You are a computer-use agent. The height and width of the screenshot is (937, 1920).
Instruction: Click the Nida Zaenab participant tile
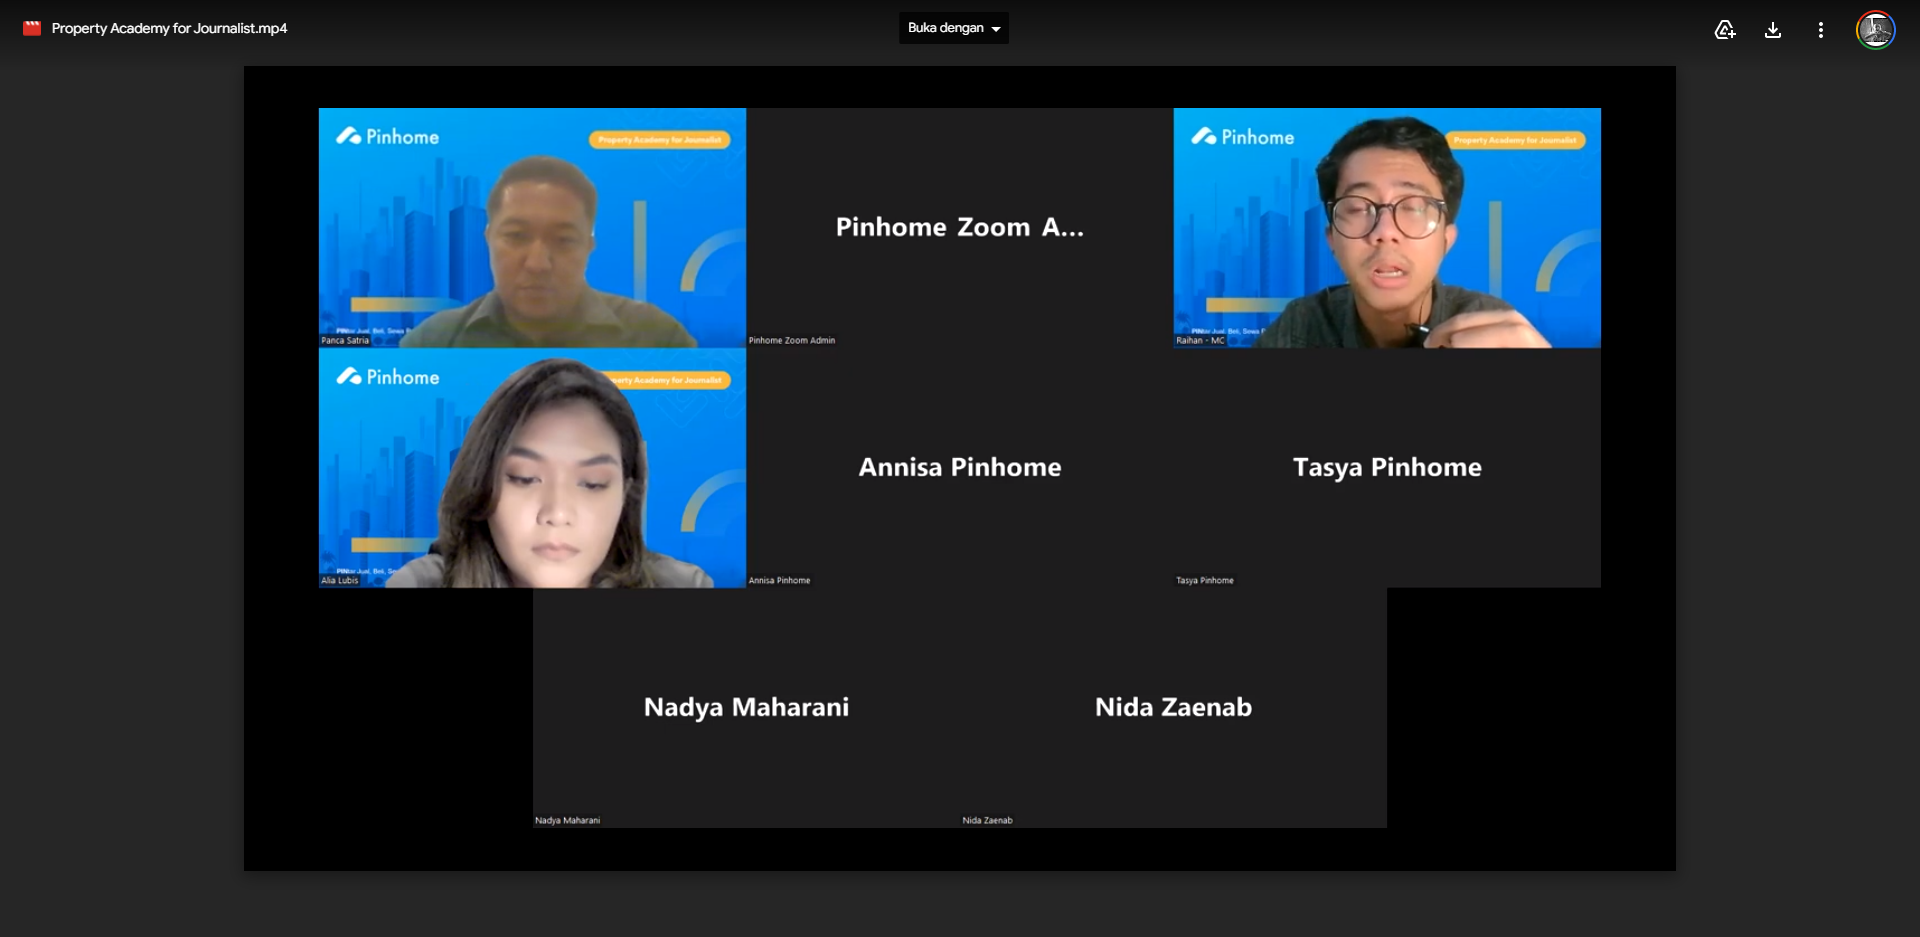[1173, 708]
